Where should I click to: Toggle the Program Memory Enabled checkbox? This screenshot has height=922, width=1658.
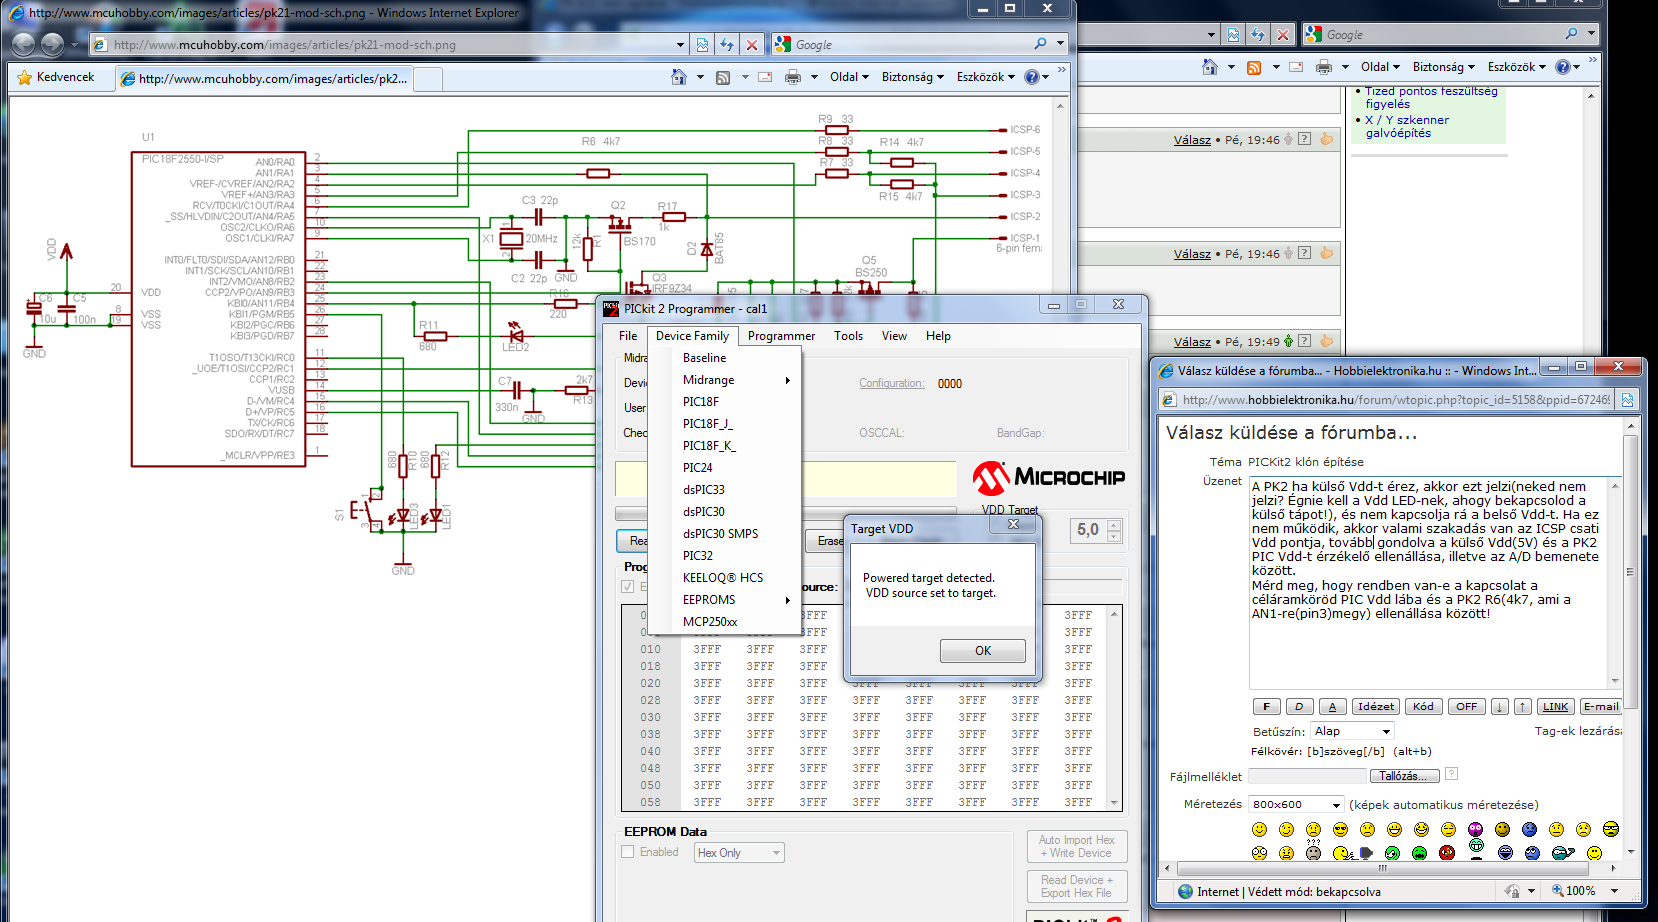tap(628, 587)
